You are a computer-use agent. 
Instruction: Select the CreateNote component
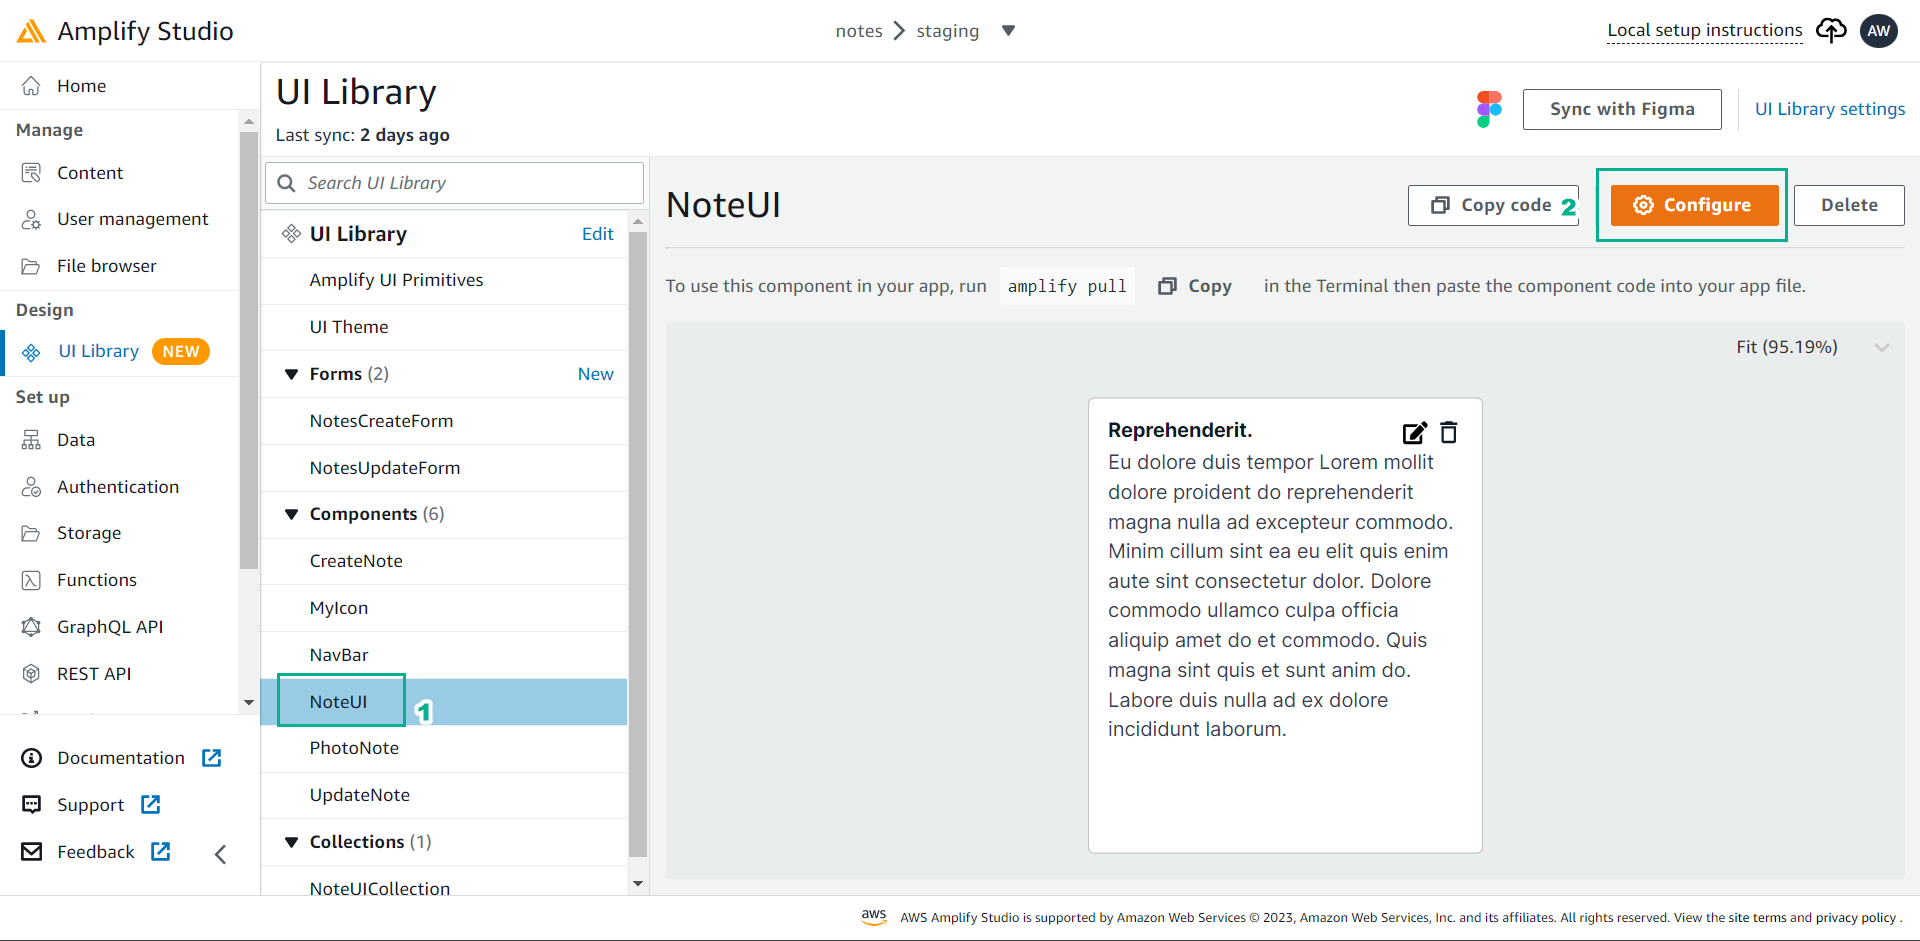pos(444,561)
